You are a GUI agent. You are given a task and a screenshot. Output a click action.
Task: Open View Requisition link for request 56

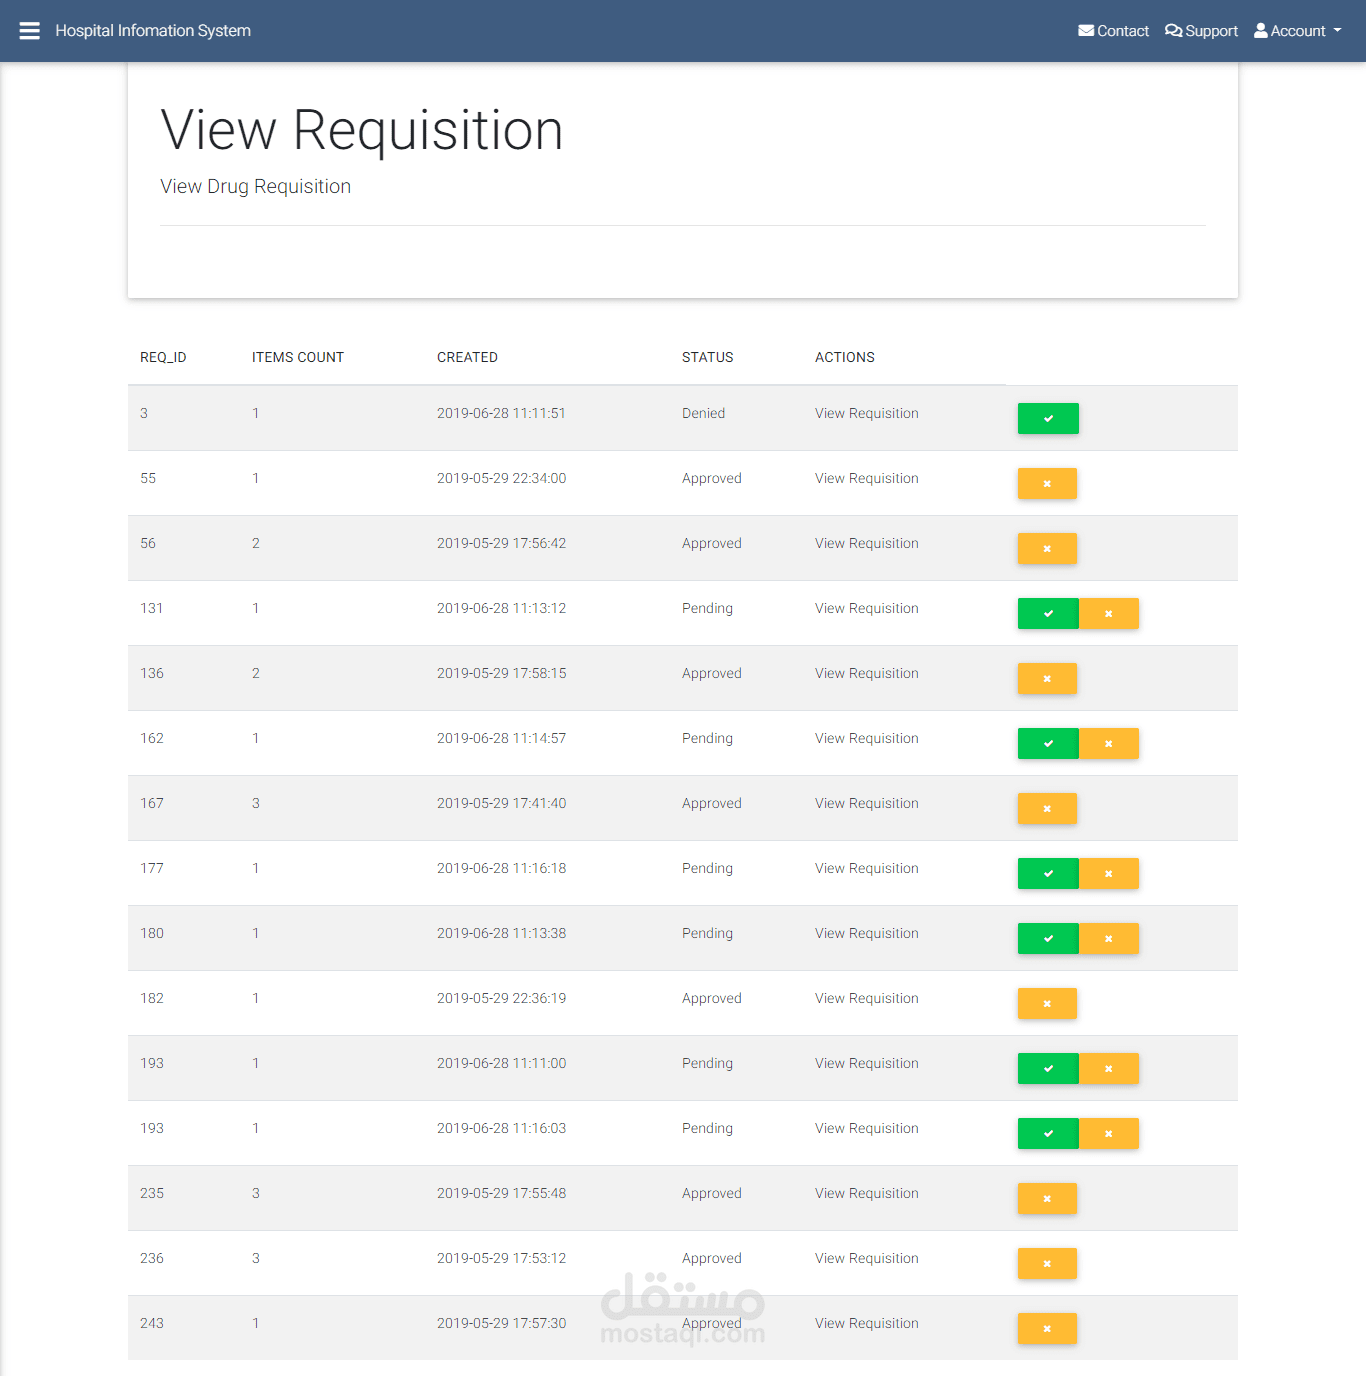point(866,543)
